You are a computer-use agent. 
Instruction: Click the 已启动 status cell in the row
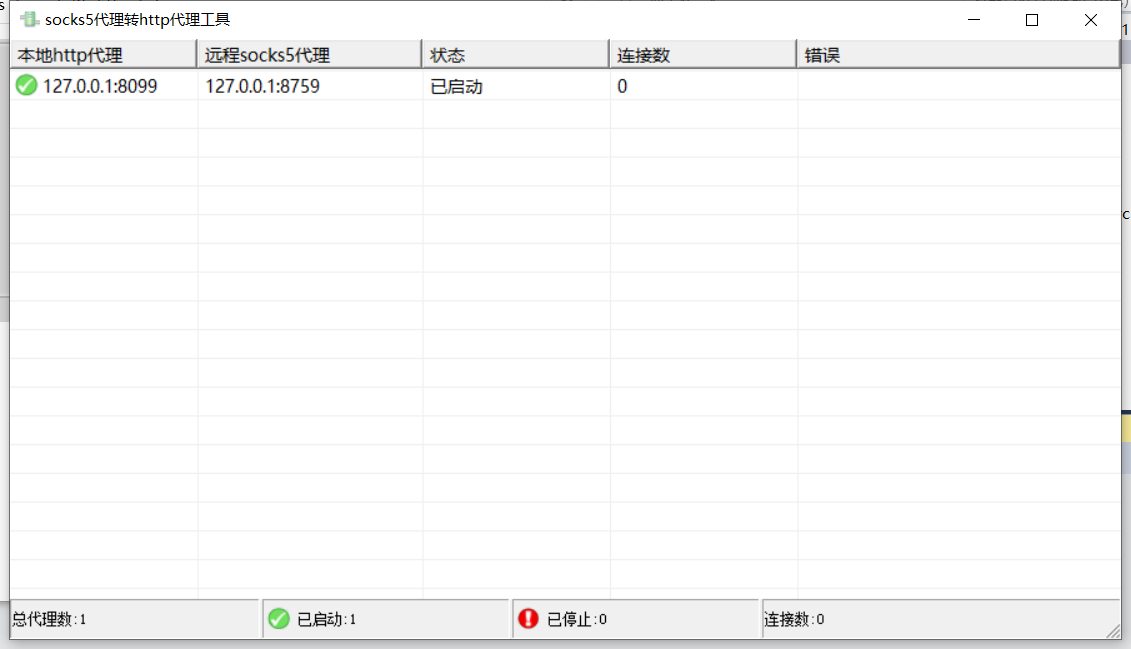pos(457,87)
